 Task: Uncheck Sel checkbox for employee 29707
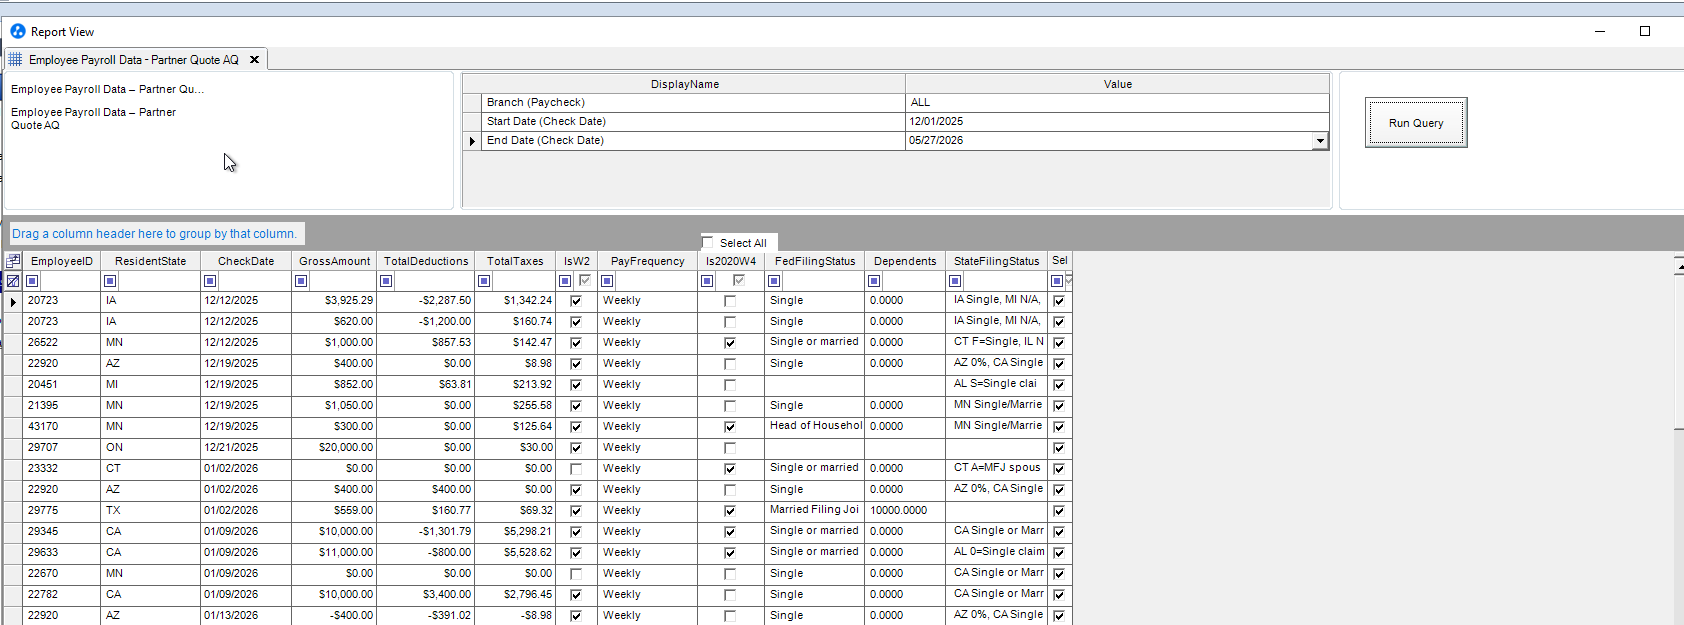(1059, 448)
